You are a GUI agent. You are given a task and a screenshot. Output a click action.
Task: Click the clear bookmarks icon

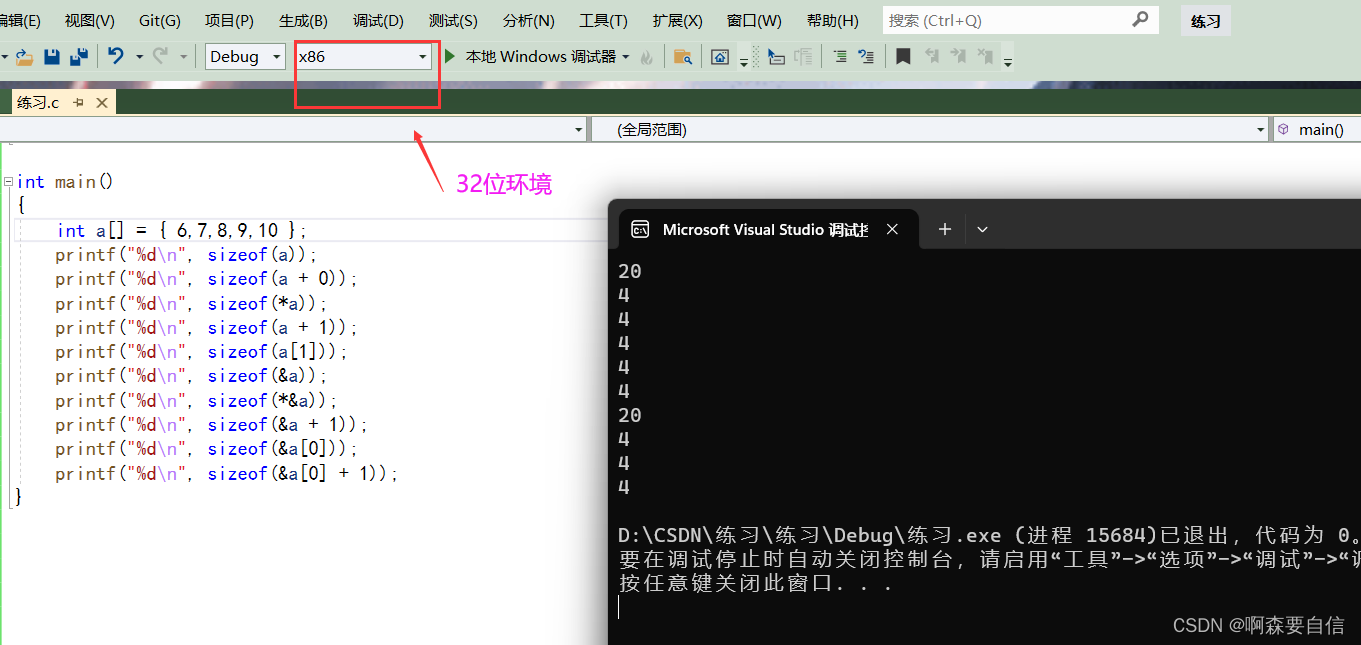(x=985, y=57)
